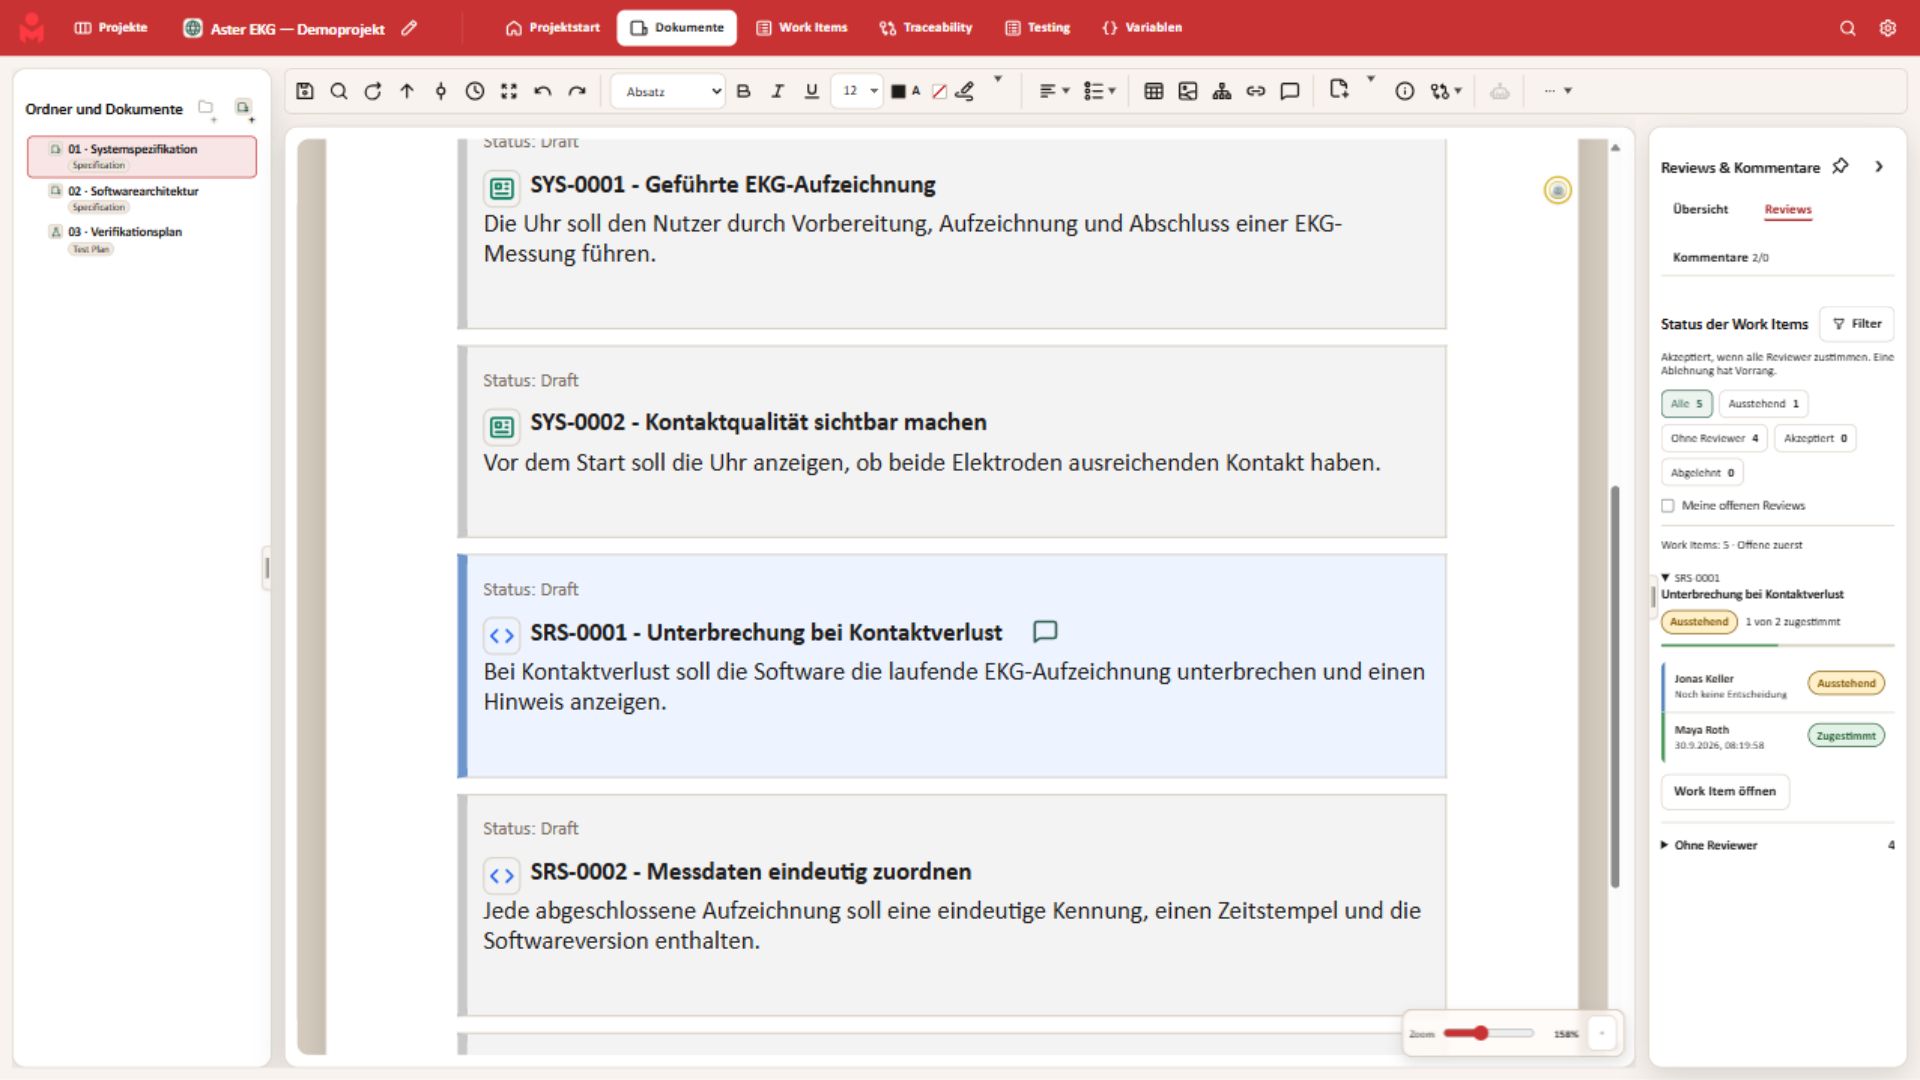Open the font size 12 dropdown
Screen dimensions: 1920x1080
(857, 91)
